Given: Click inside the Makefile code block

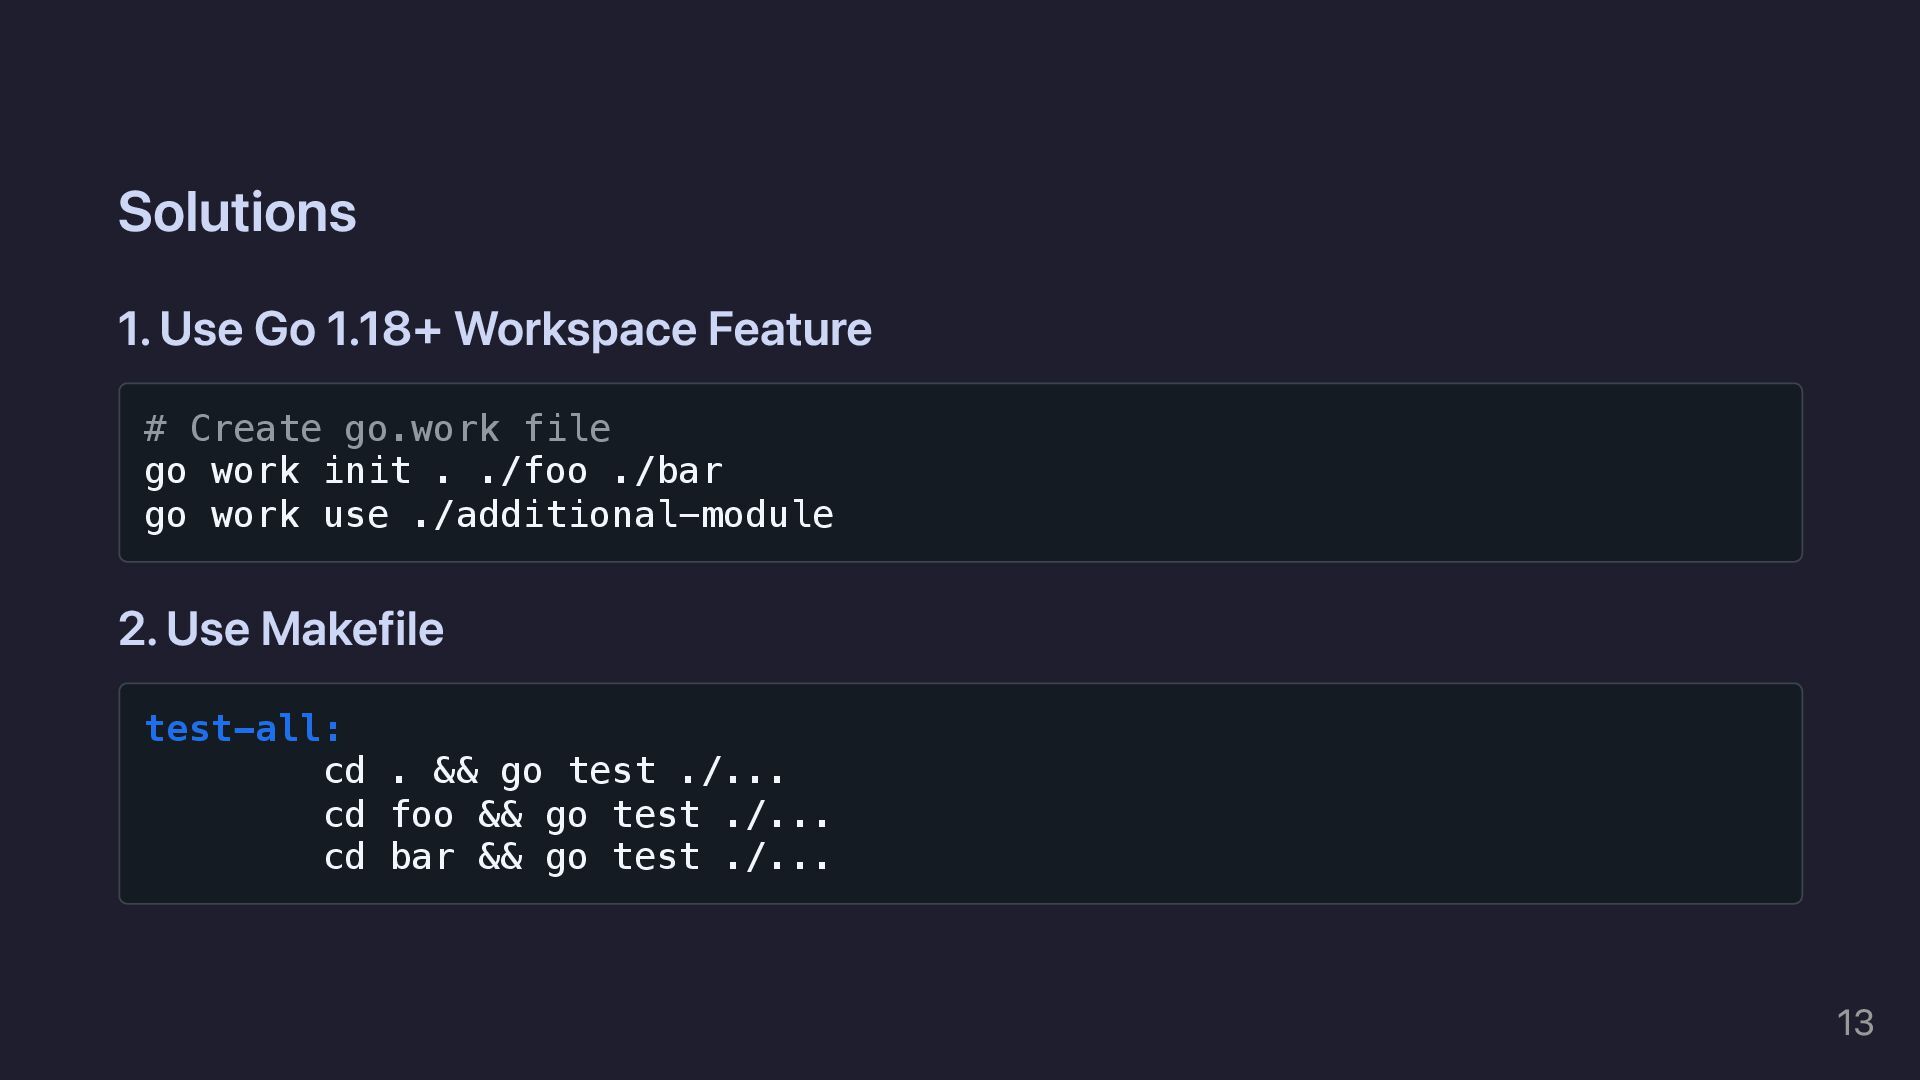Looking at the screenshot, I should click(1300, 793).
